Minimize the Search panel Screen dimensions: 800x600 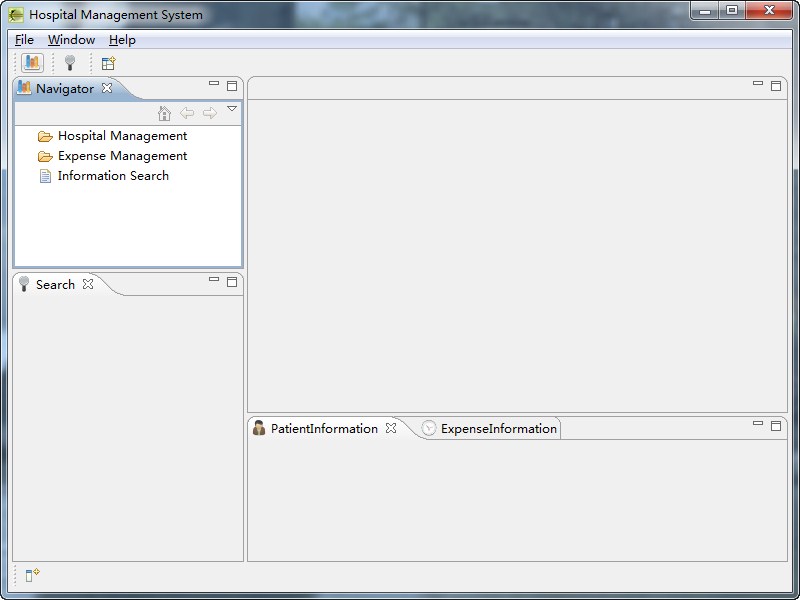click(214, 279)
